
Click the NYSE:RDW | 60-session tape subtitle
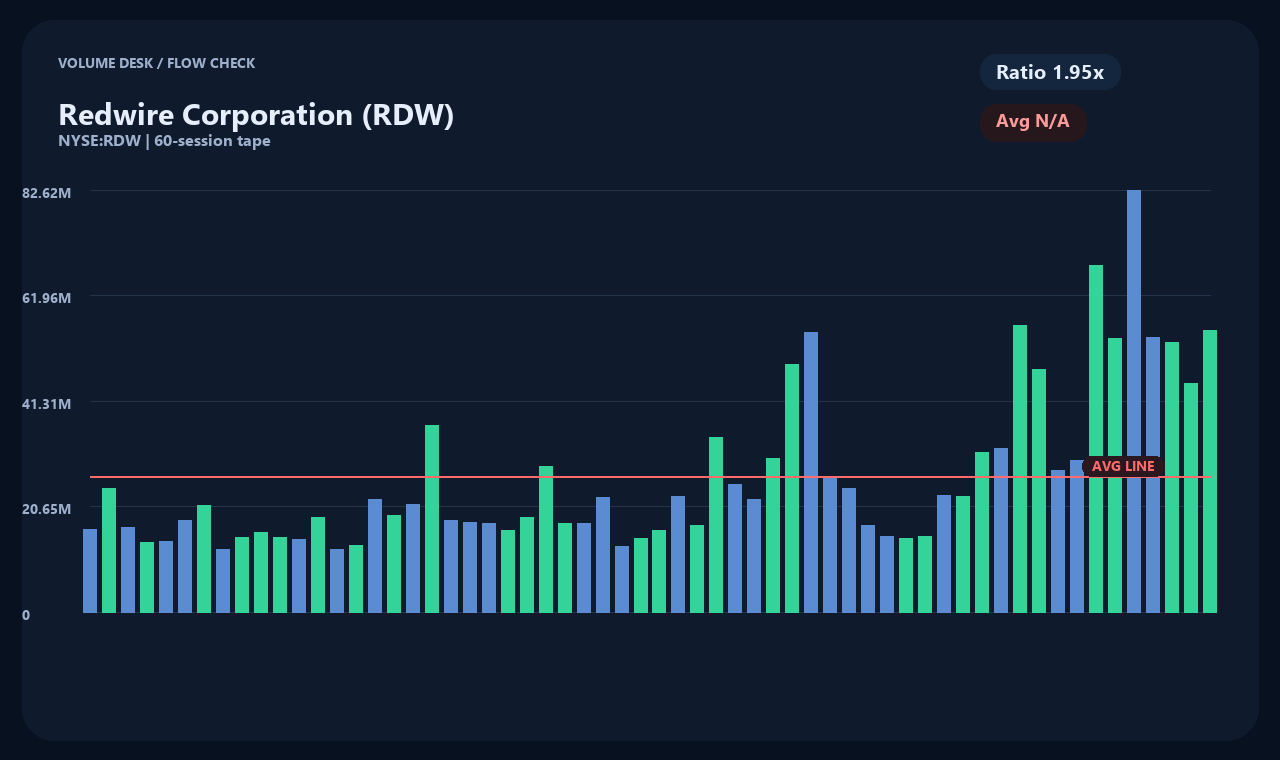(x=164, y=141)
